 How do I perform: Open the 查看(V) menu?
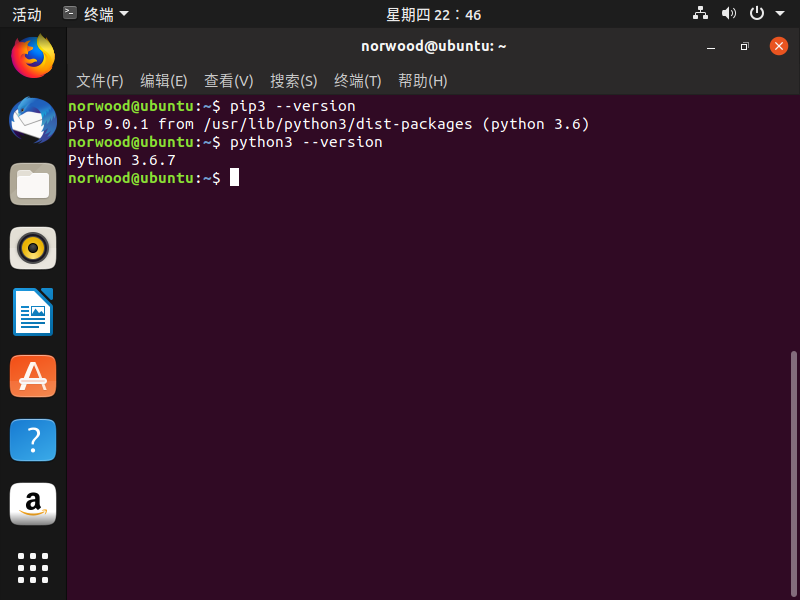pos(229,81)
